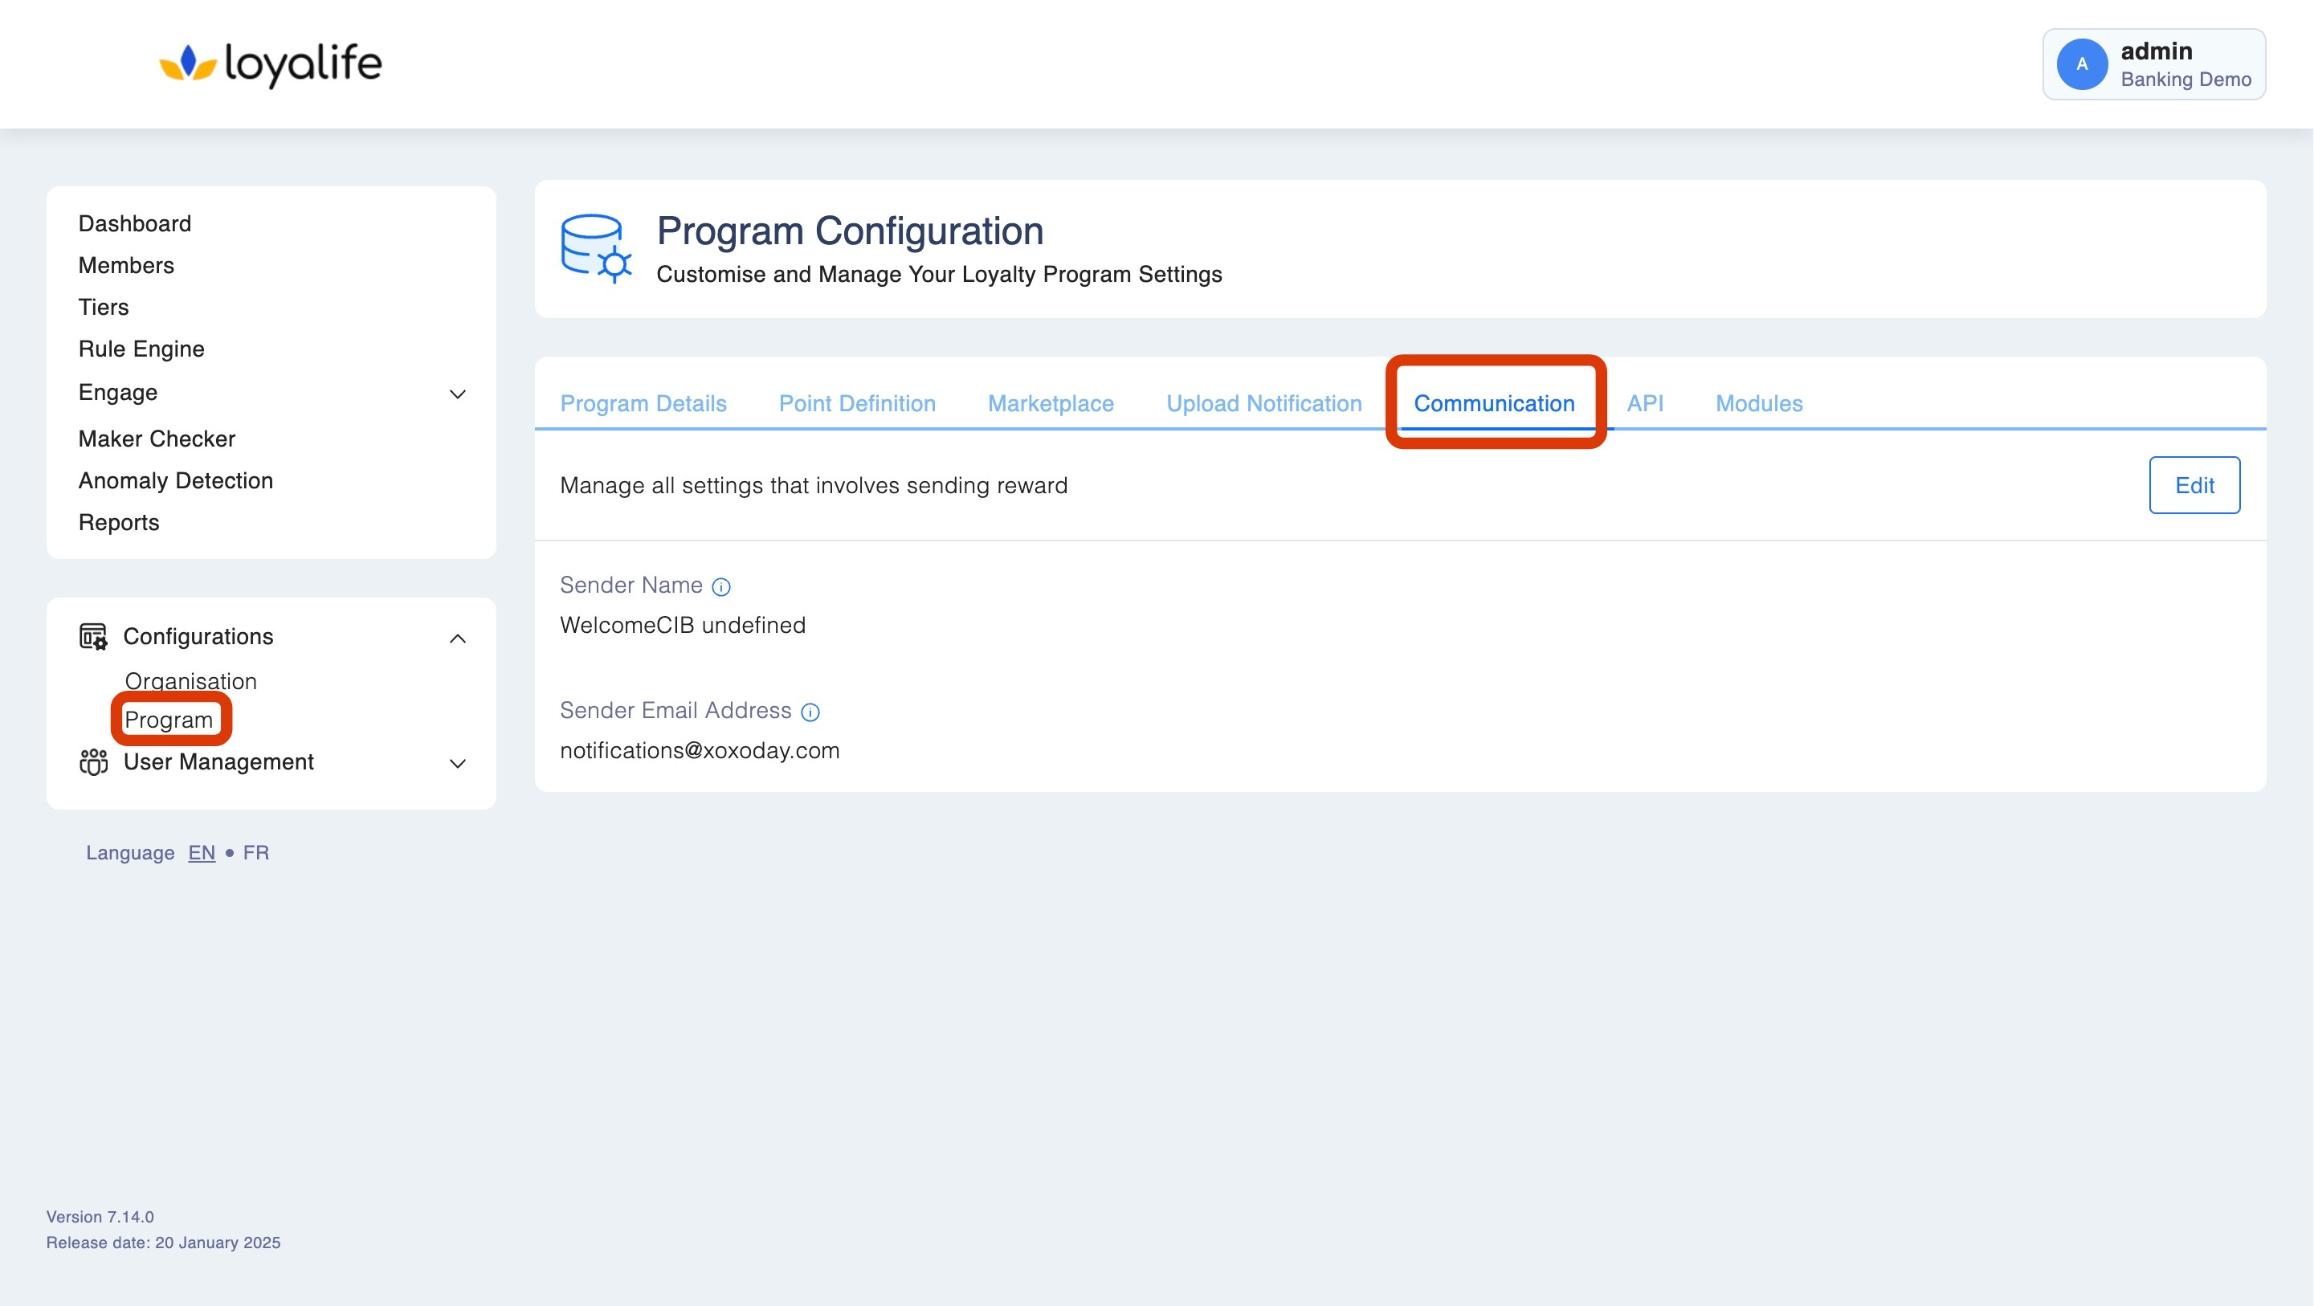The height and width of the screenshot is (1306, 2314).
Task: Click the admin avatar circle
Action: 2081,64
